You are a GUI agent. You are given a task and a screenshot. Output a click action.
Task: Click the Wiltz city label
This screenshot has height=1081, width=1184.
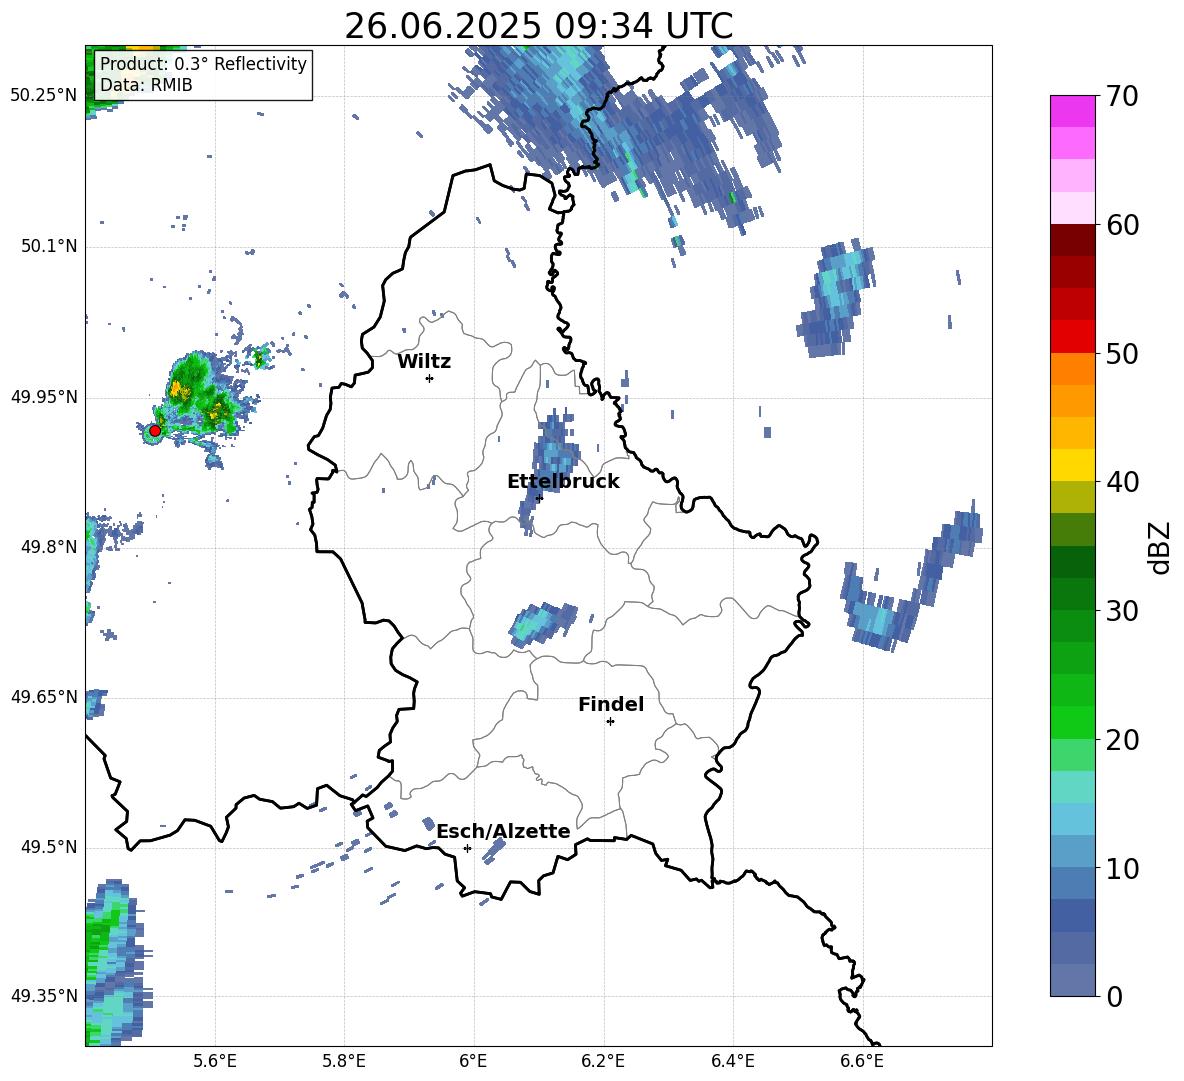coord(424,362)
